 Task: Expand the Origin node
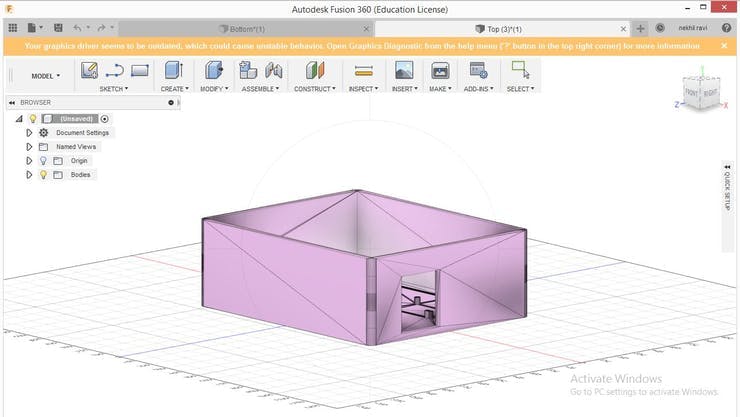coord(29,161)
